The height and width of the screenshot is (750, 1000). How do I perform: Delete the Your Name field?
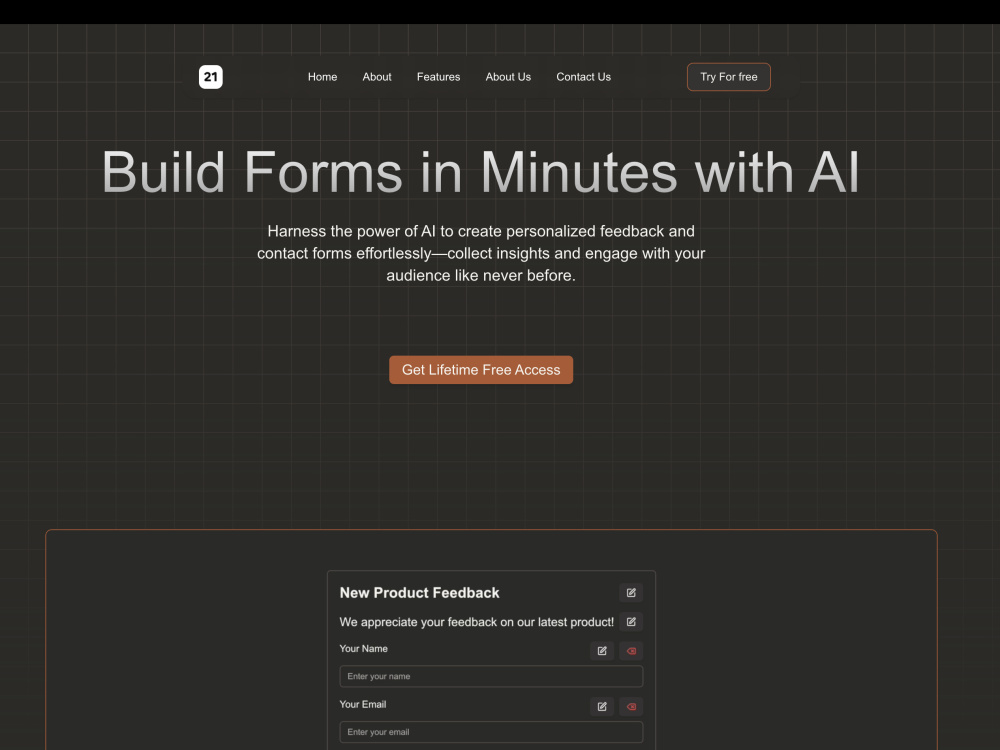coord(631,651)
